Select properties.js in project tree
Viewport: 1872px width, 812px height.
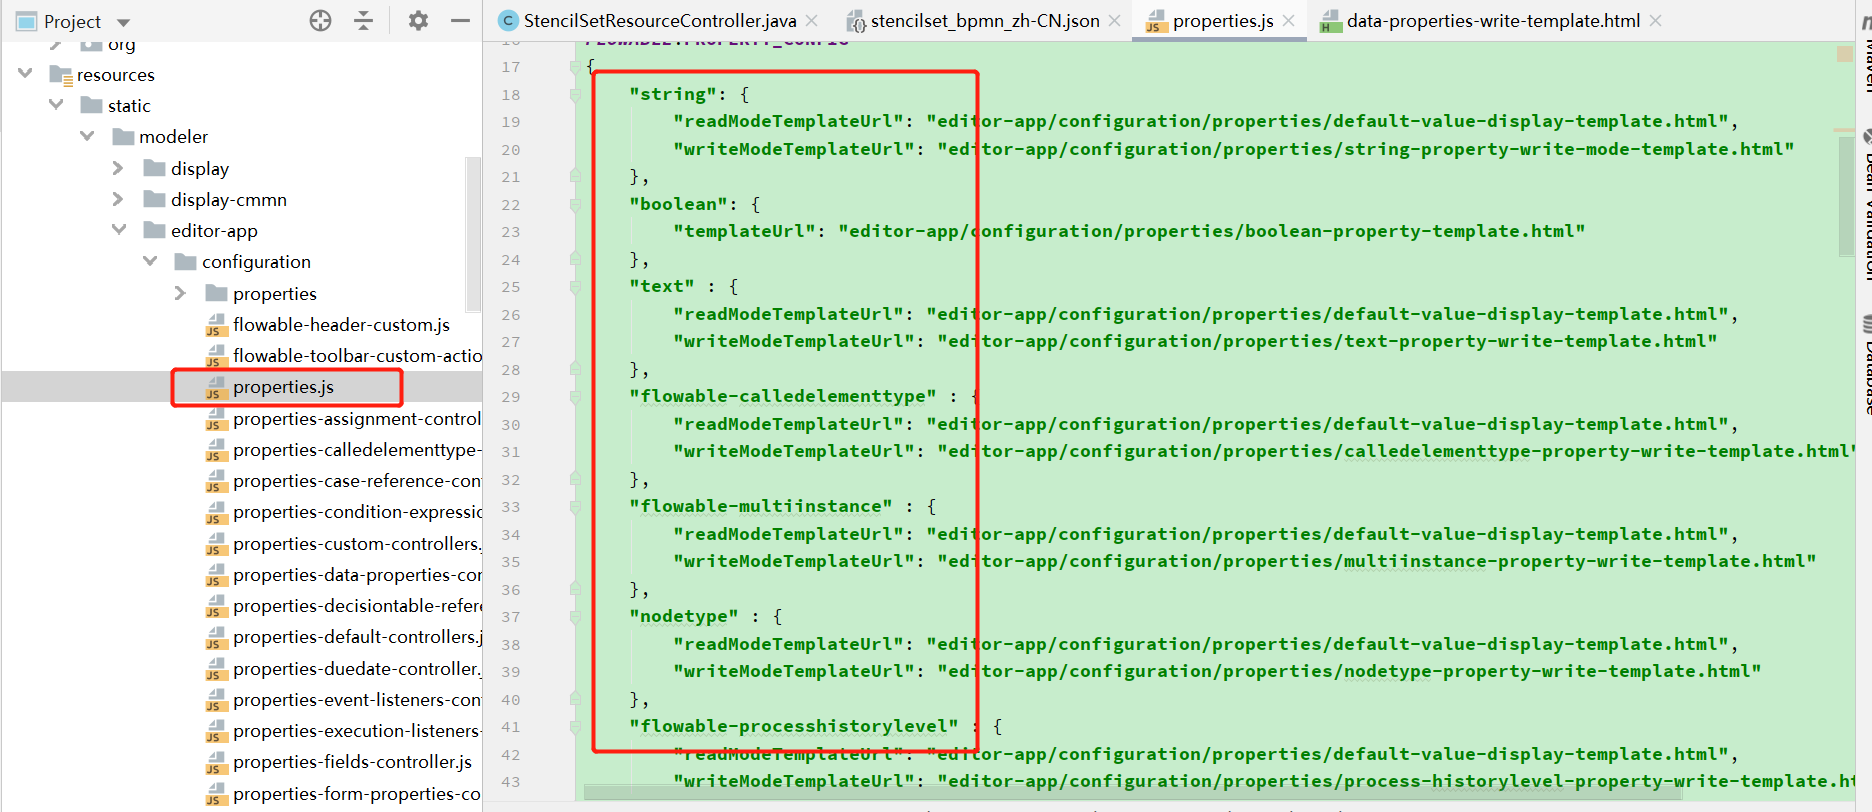283,386
